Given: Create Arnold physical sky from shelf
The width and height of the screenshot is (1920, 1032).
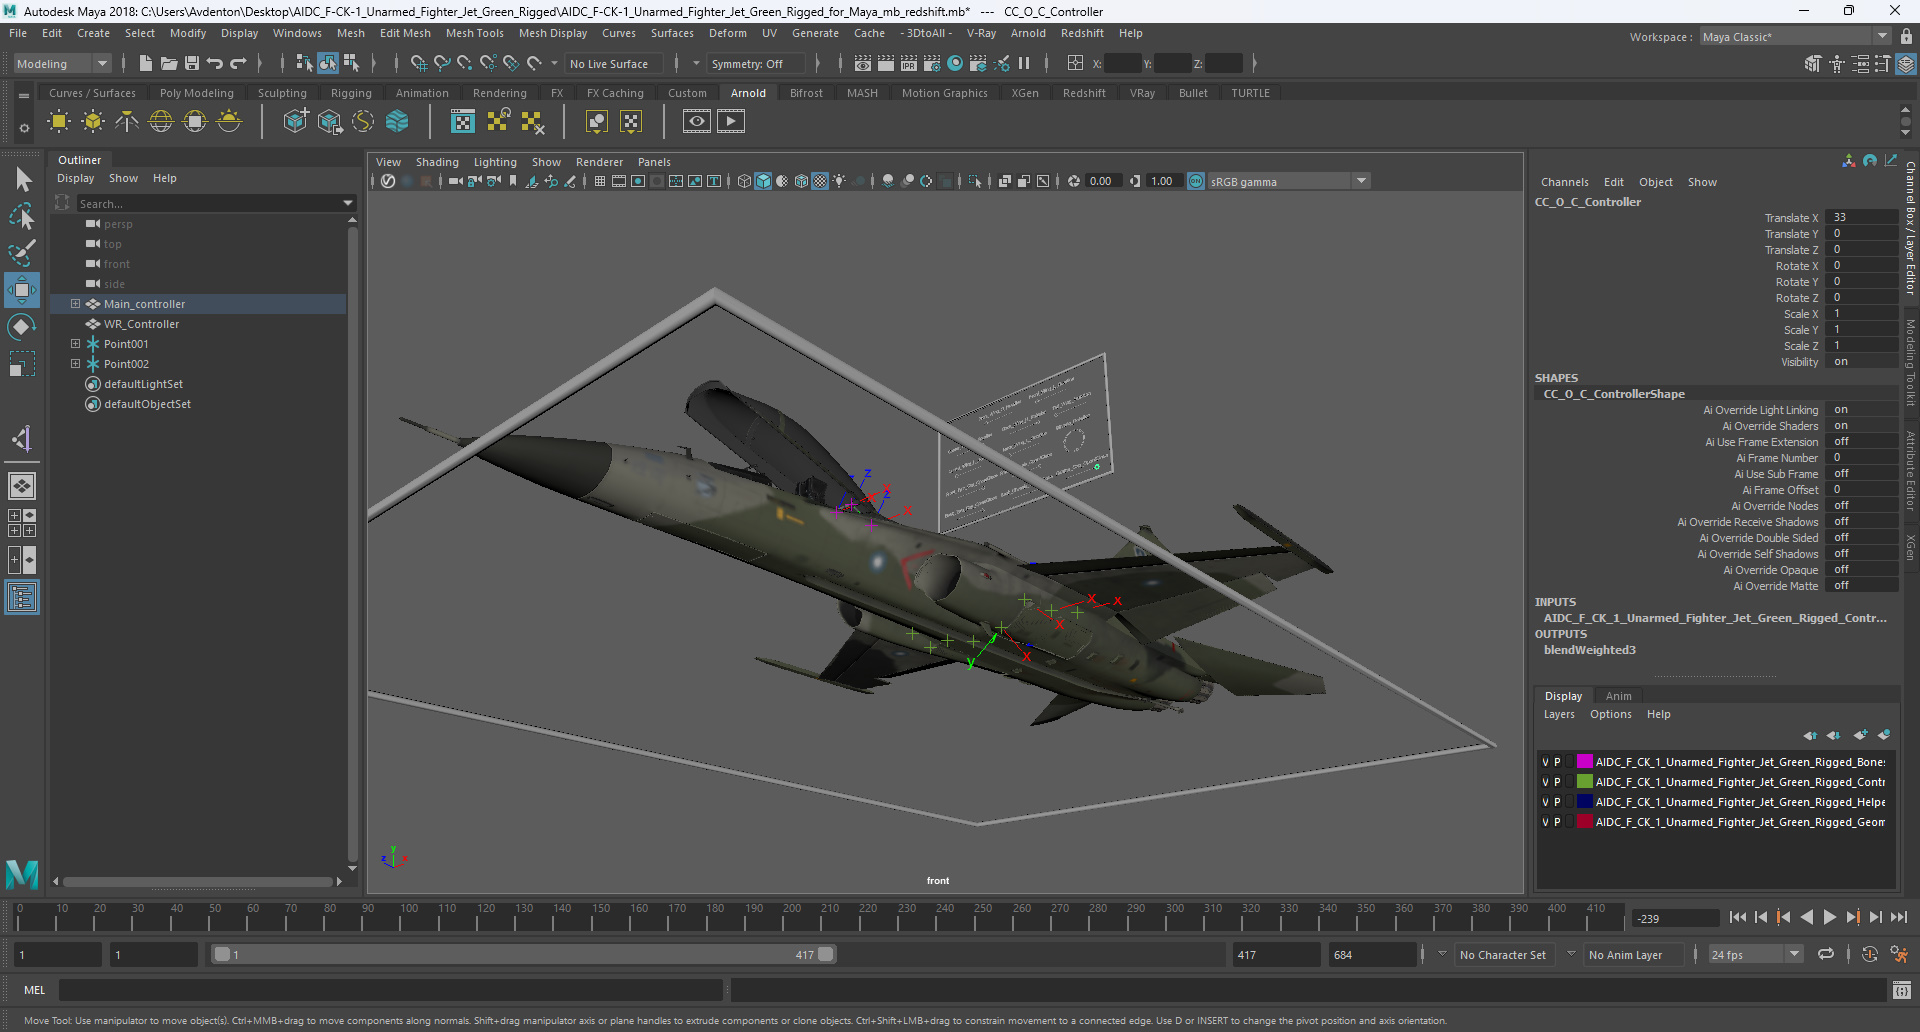Looking at the screenshot, I should (229, 122).
